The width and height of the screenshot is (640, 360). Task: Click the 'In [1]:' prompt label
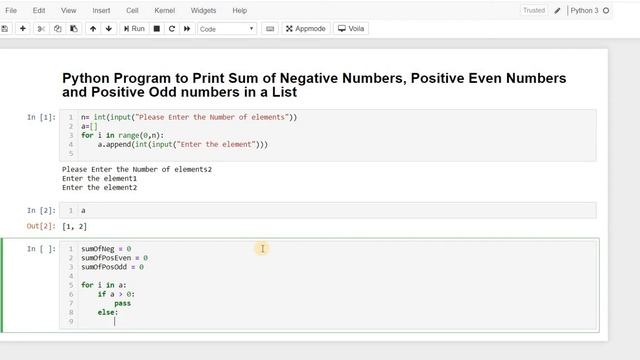coord(41,118)
